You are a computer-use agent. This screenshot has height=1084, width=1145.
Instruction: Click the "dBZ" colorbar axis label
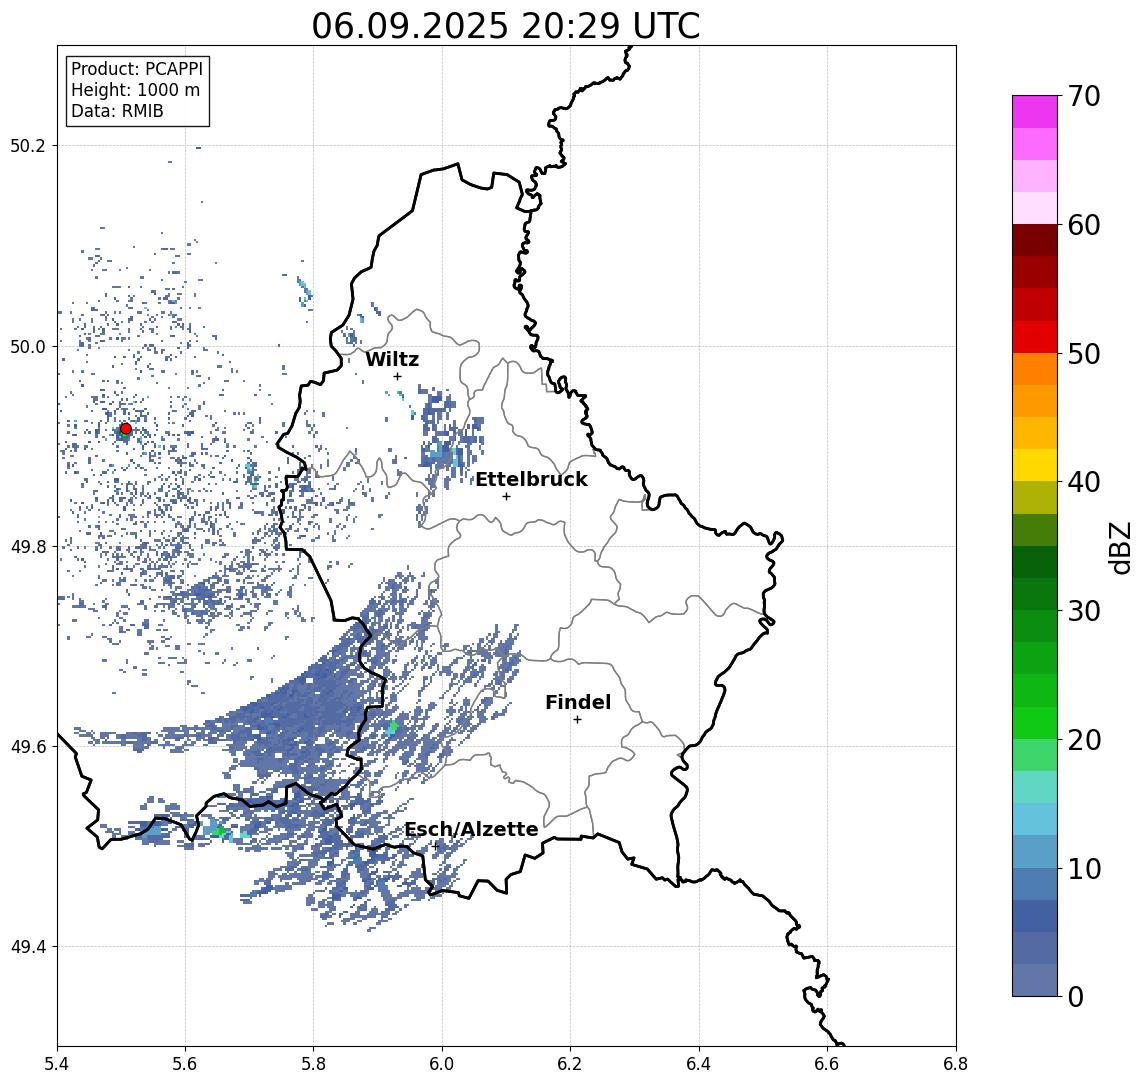click(x=1119, y=548)
